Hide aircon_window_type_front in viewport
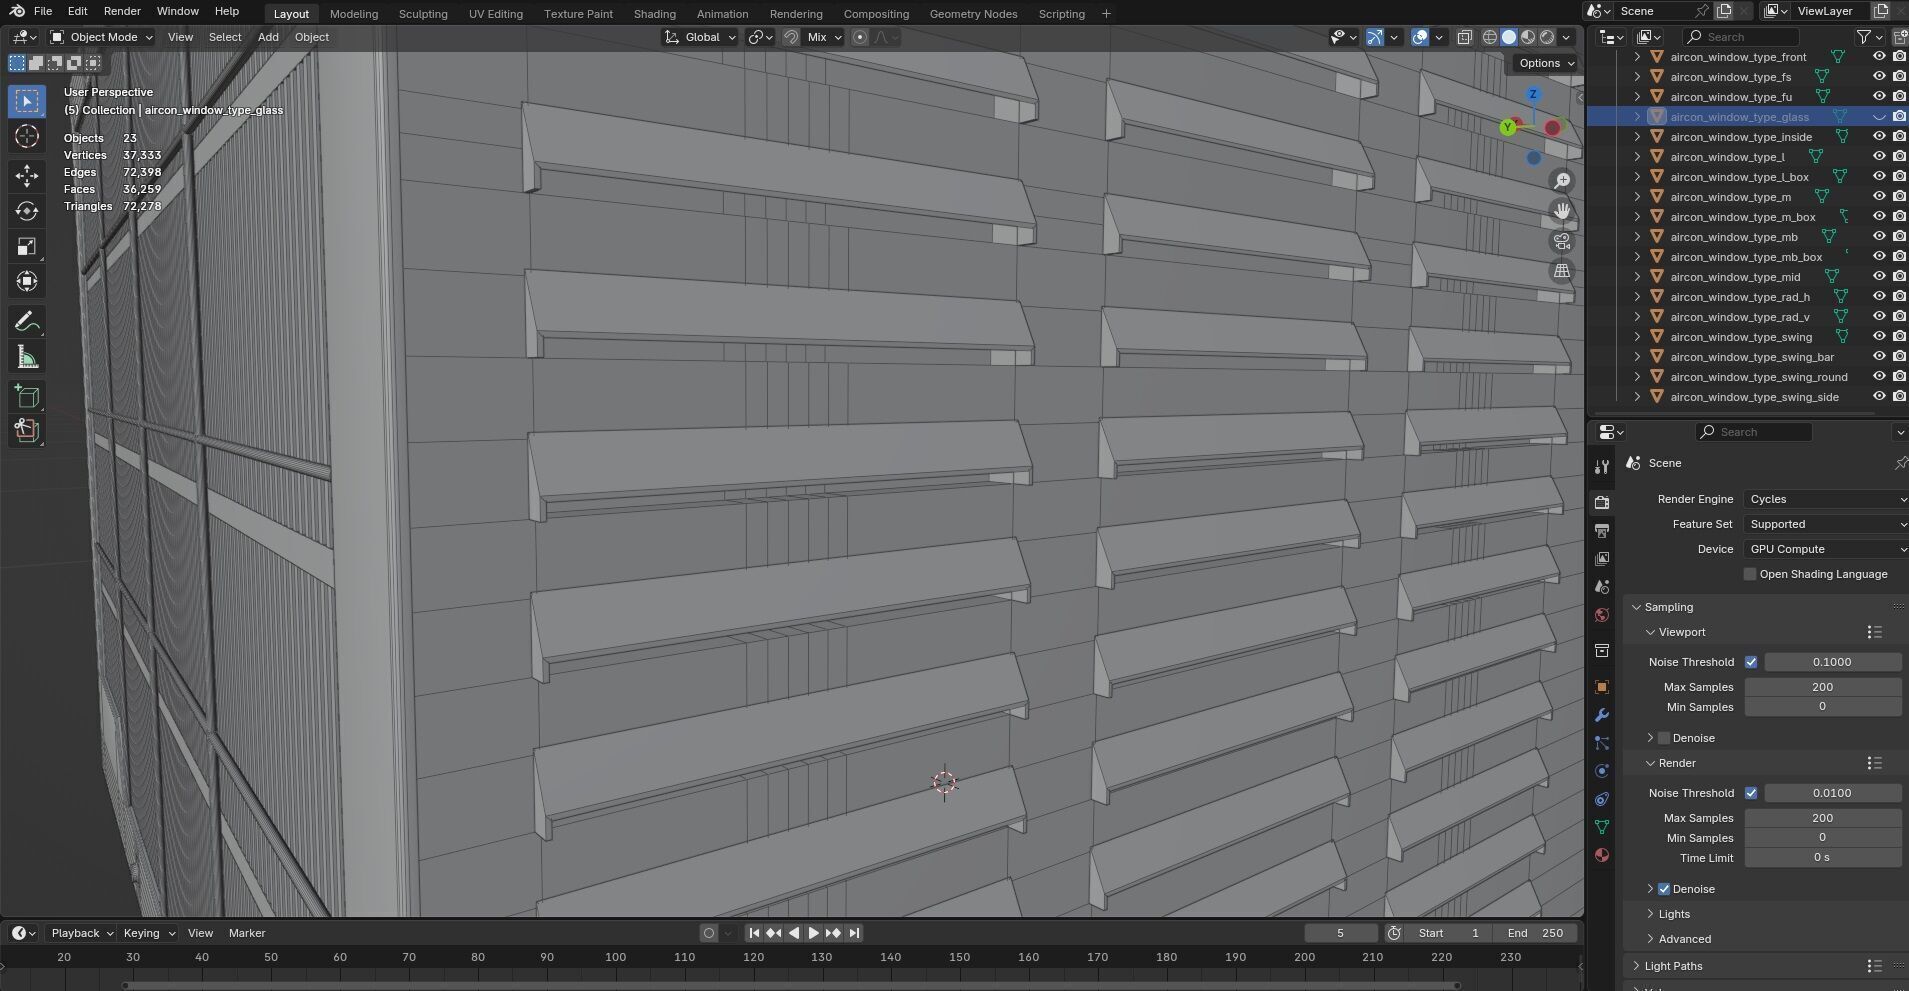Viewport: 1909px width, 991px height. (1879, 57)
